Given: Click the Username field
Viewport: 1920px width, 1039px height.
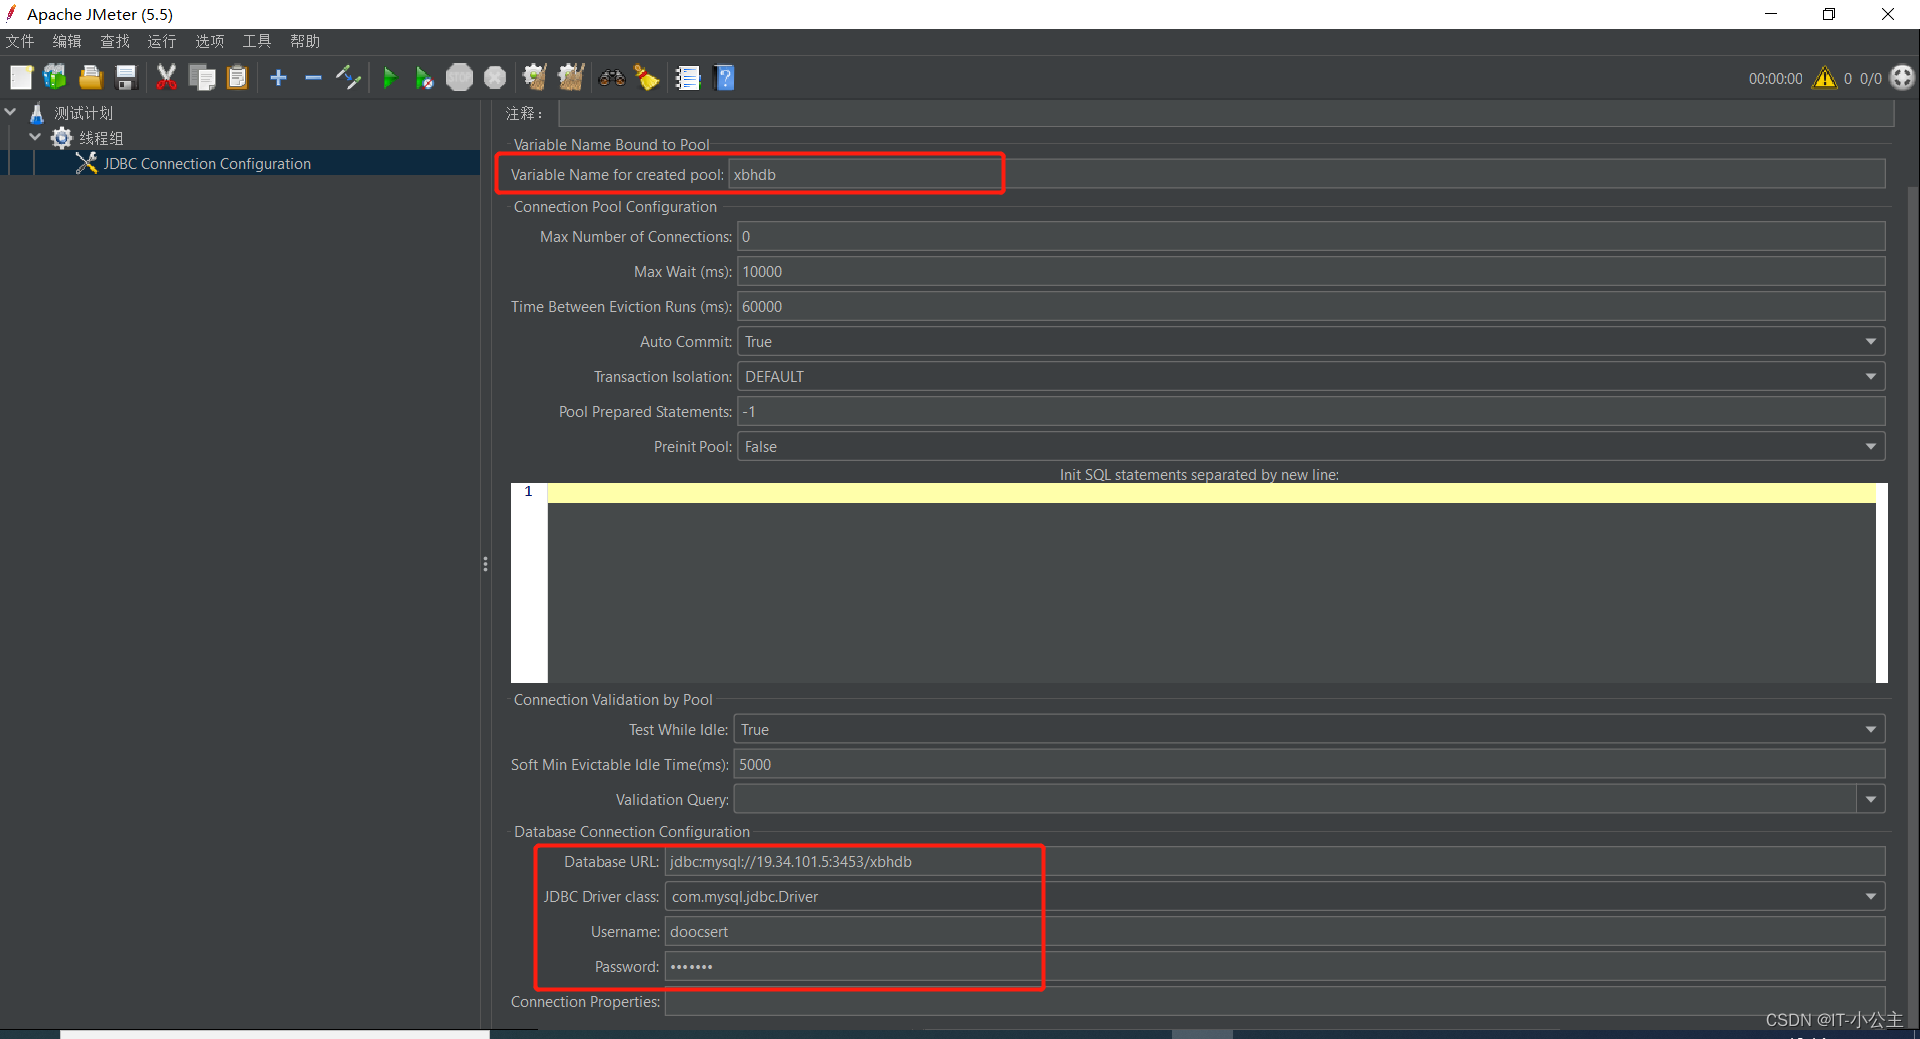Looking at the screenshot, I should coord(1275,931).
